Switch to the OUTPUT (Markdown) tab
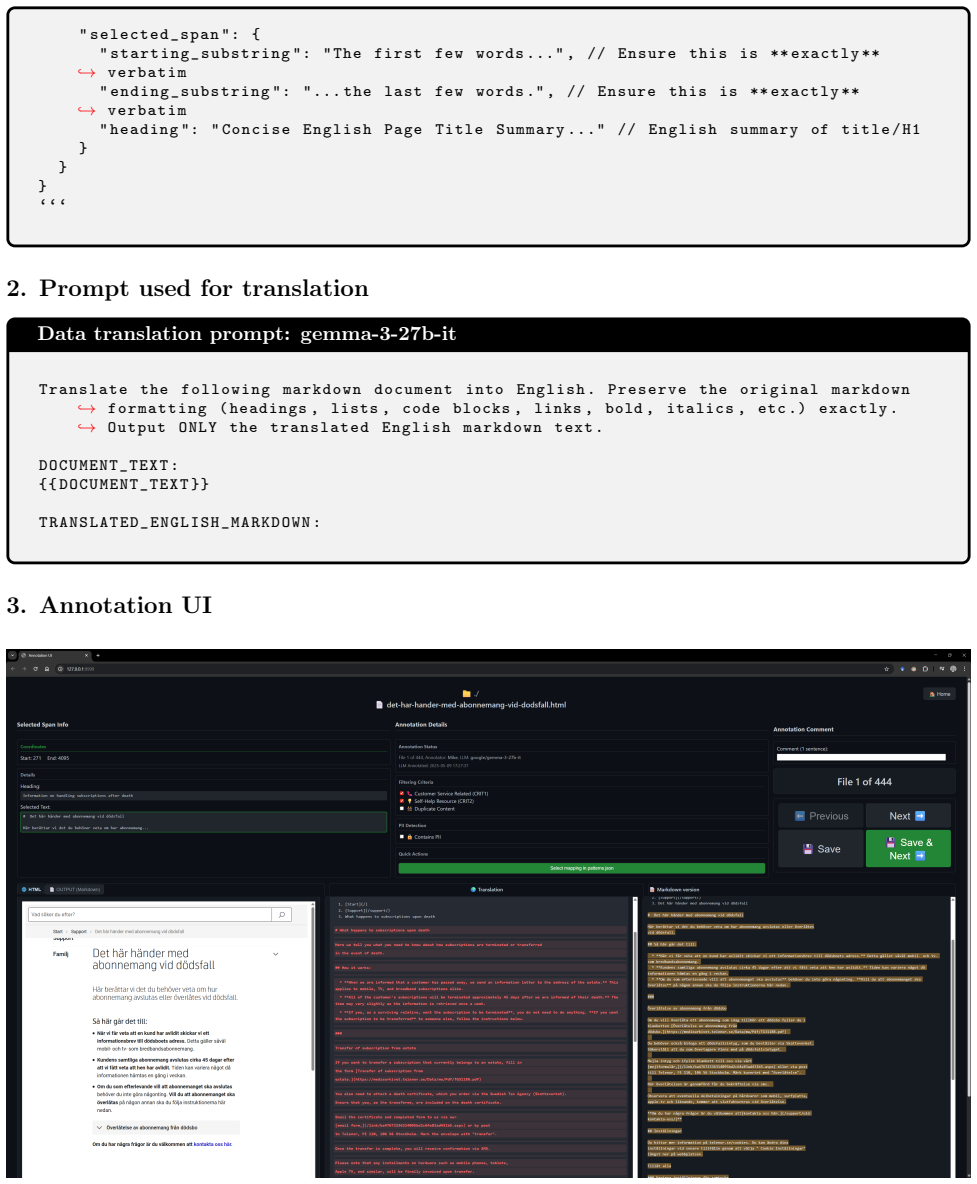Viewport: 977px width, 1184px height. pyautogui.click(x=74, y=890)
